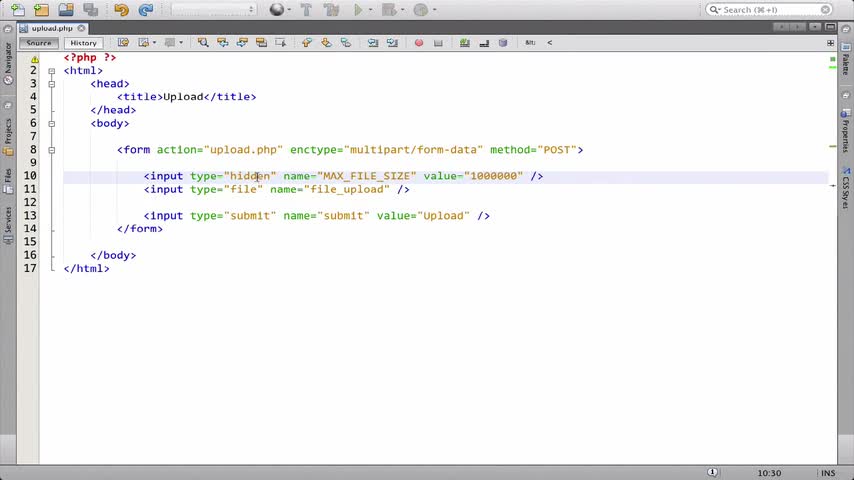This screenshot has width=854, height=480.
Task: Click the New File icon
Action: coord(17,10)
